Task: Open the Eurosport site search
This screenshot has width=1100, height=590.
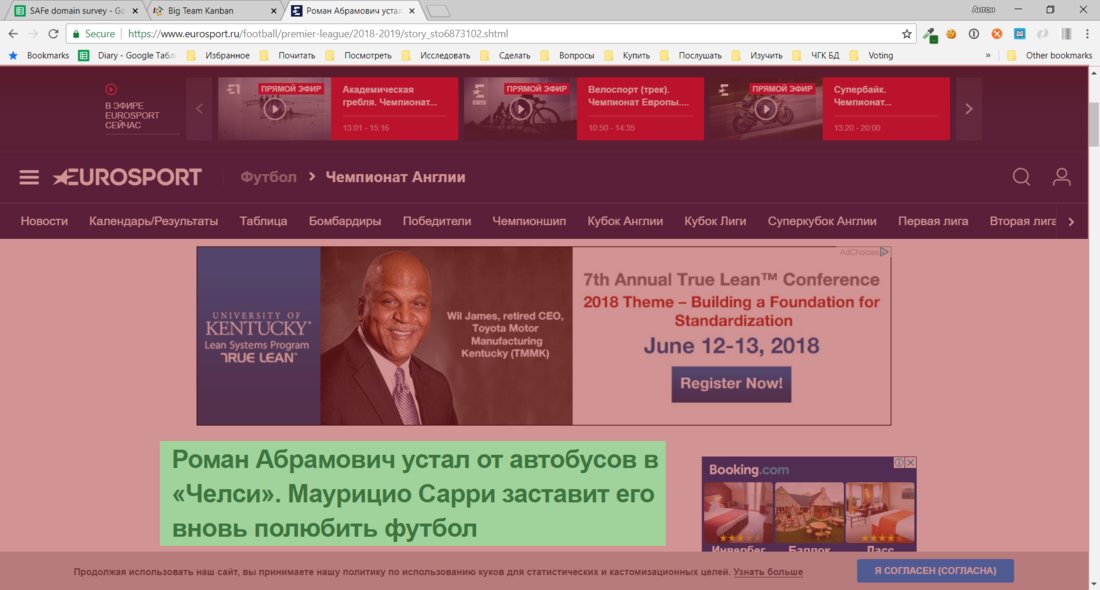Action: (1021, 177)
